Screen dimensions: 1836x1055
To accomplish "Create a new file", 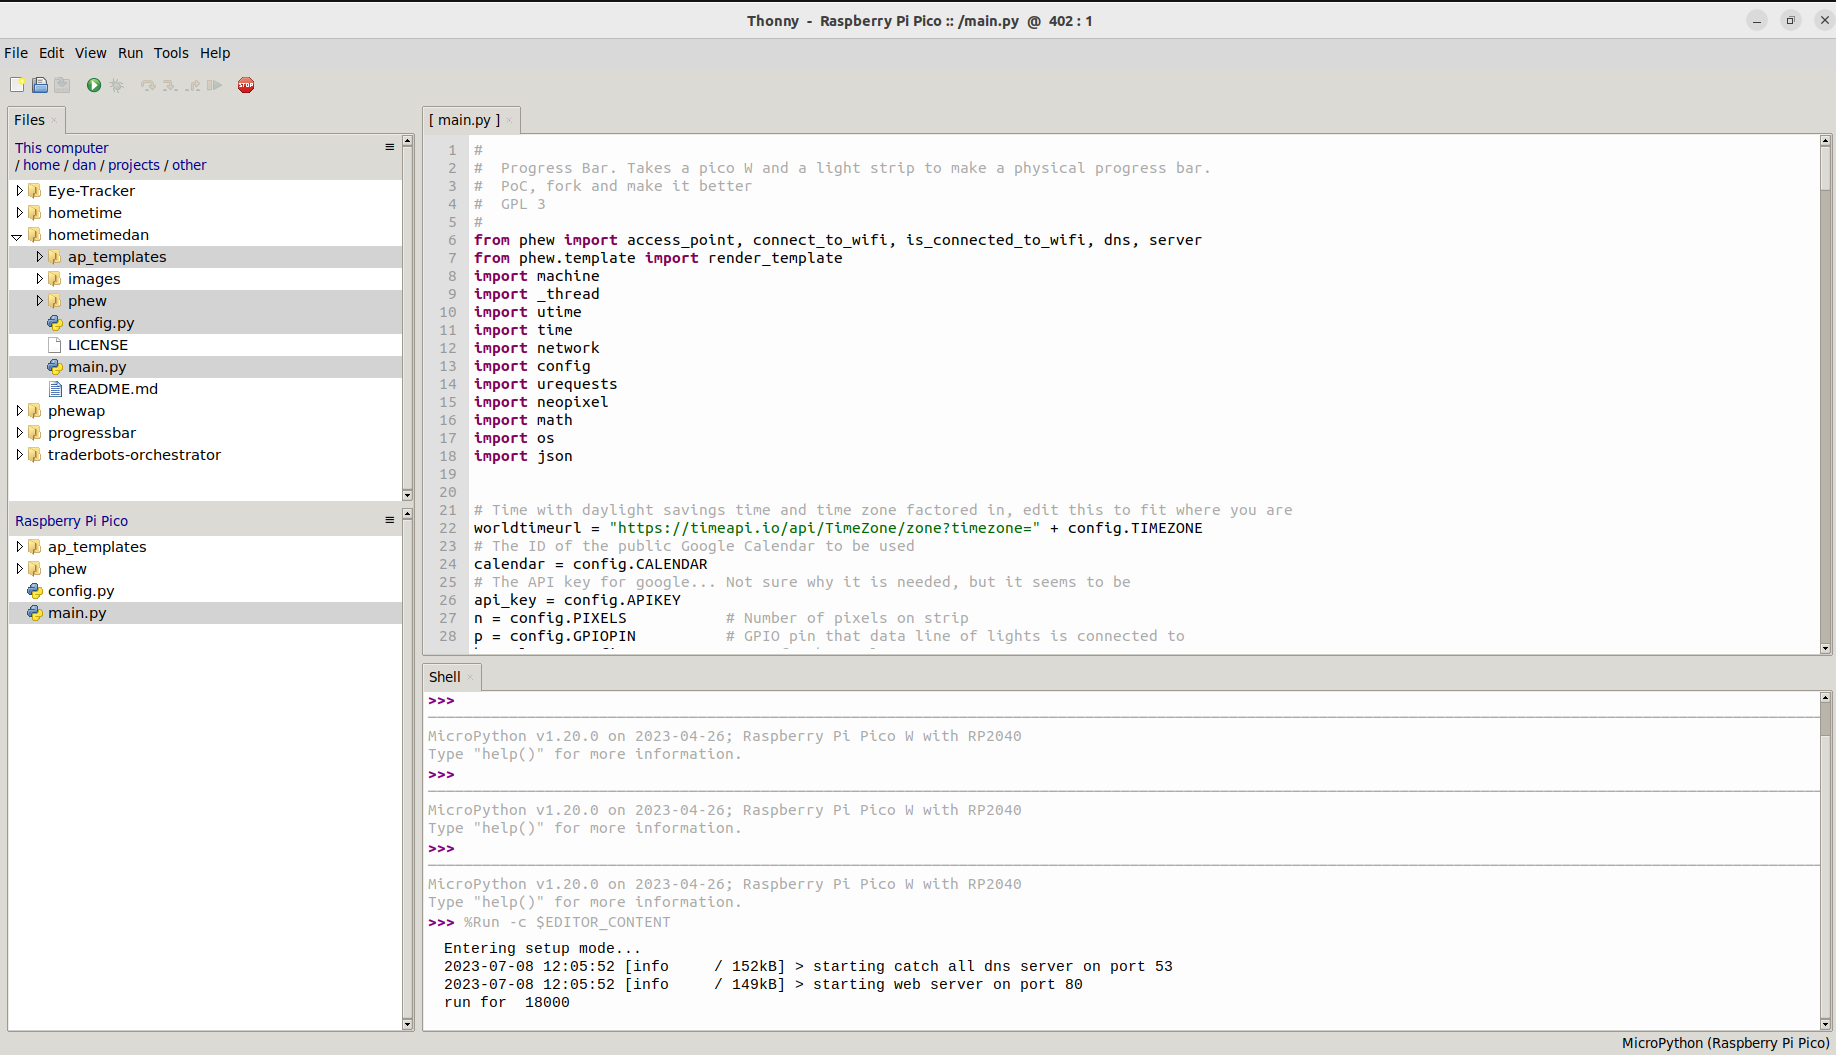I will point(17,85).
